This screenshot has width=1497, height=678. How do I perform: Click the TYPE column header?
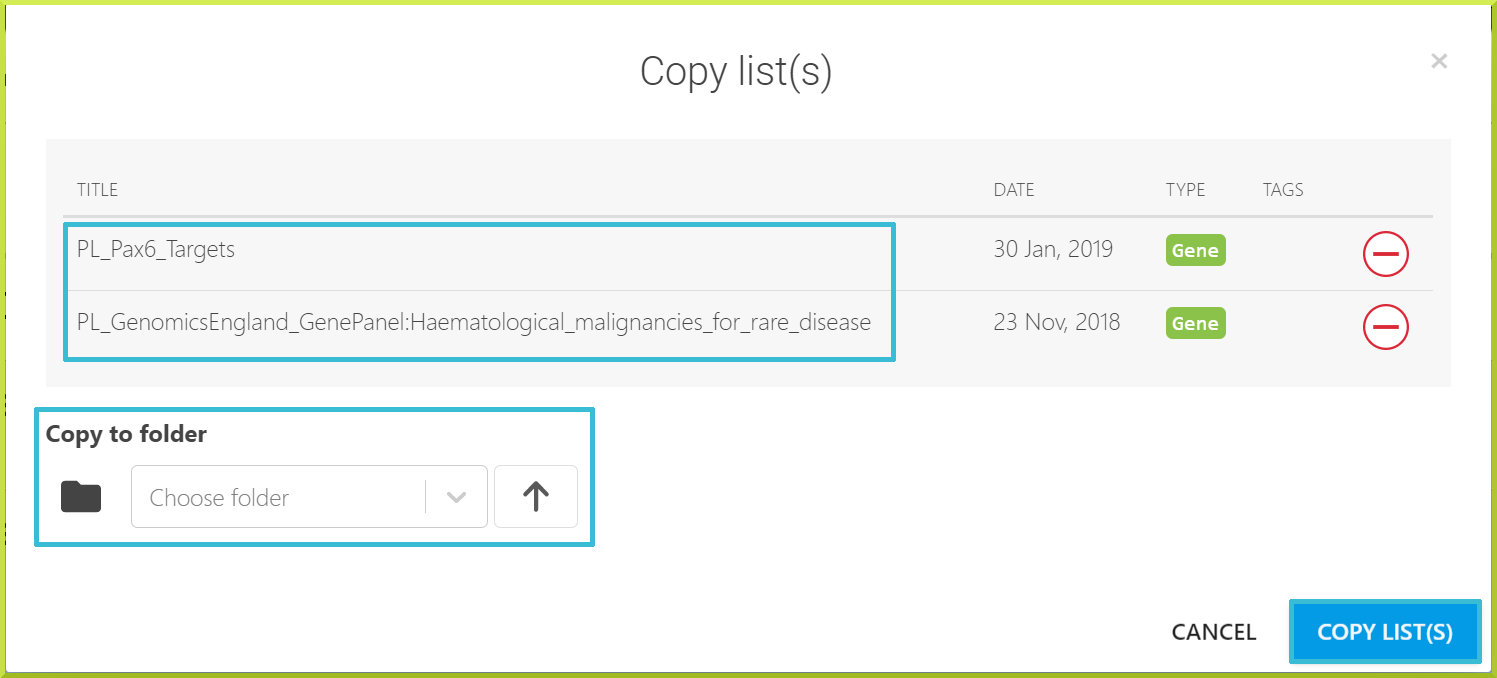(x=1185, y=190)
